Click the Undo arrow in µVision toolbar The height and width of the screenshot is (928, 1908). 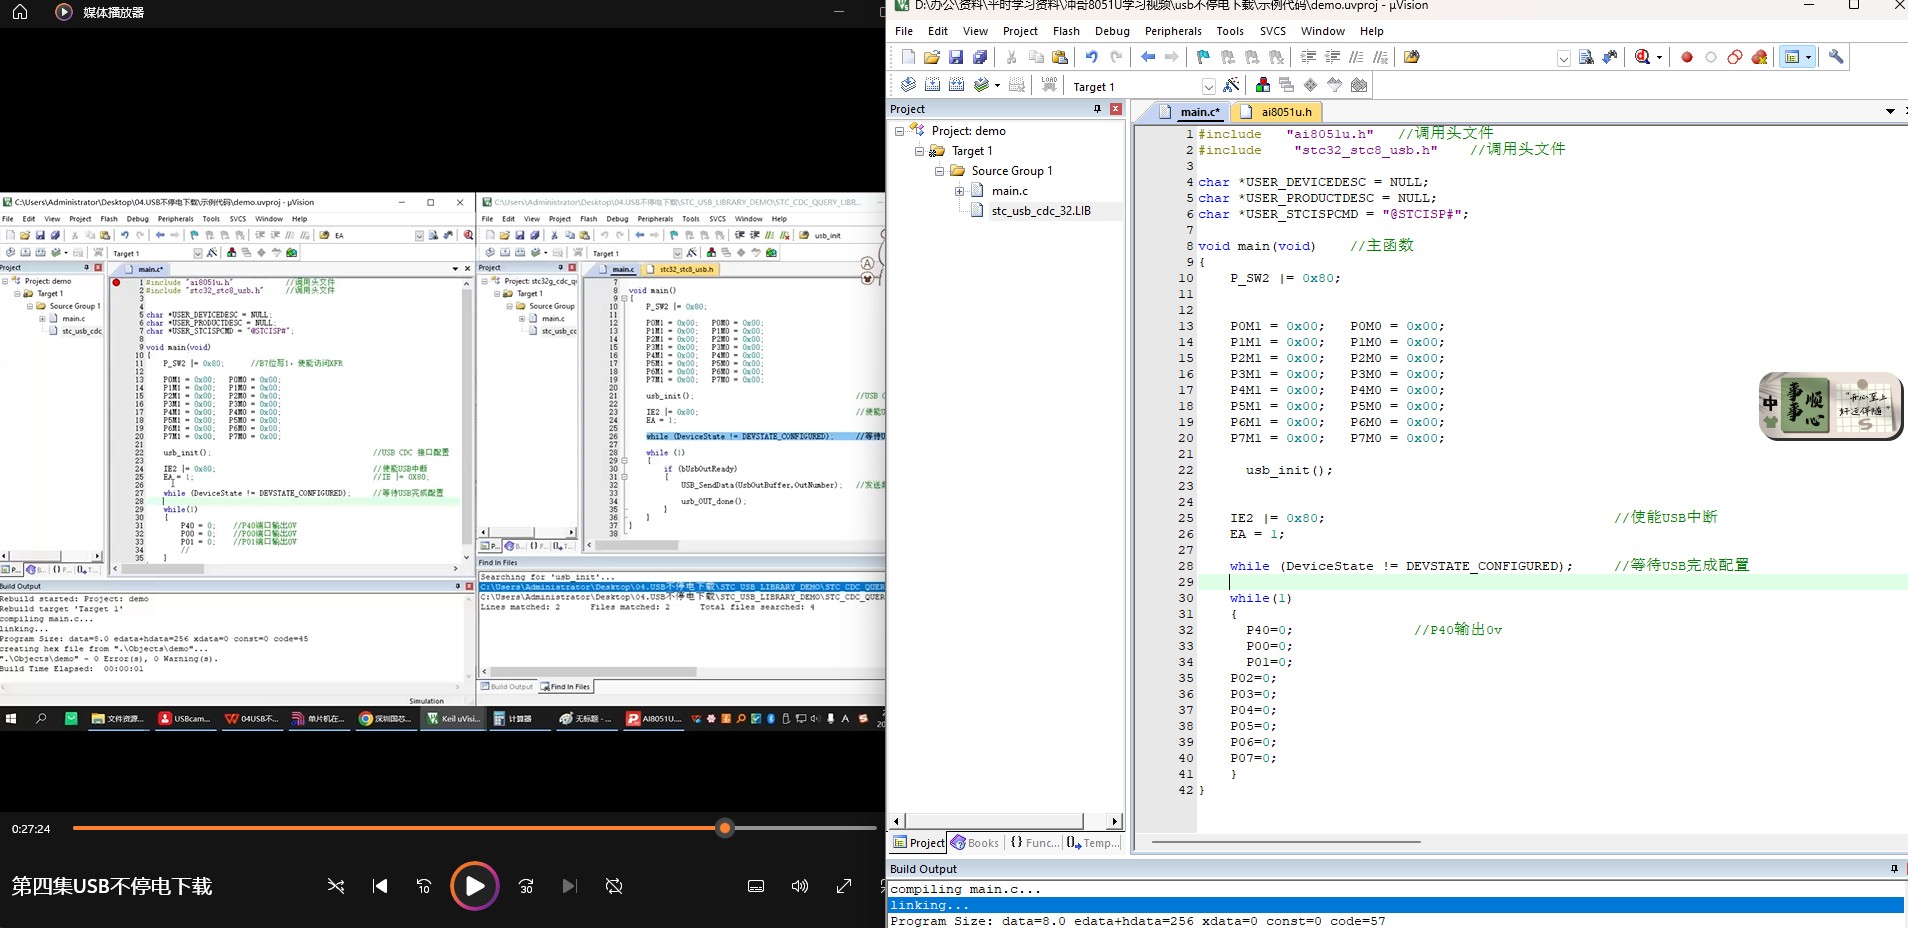tap(1092, 57)
